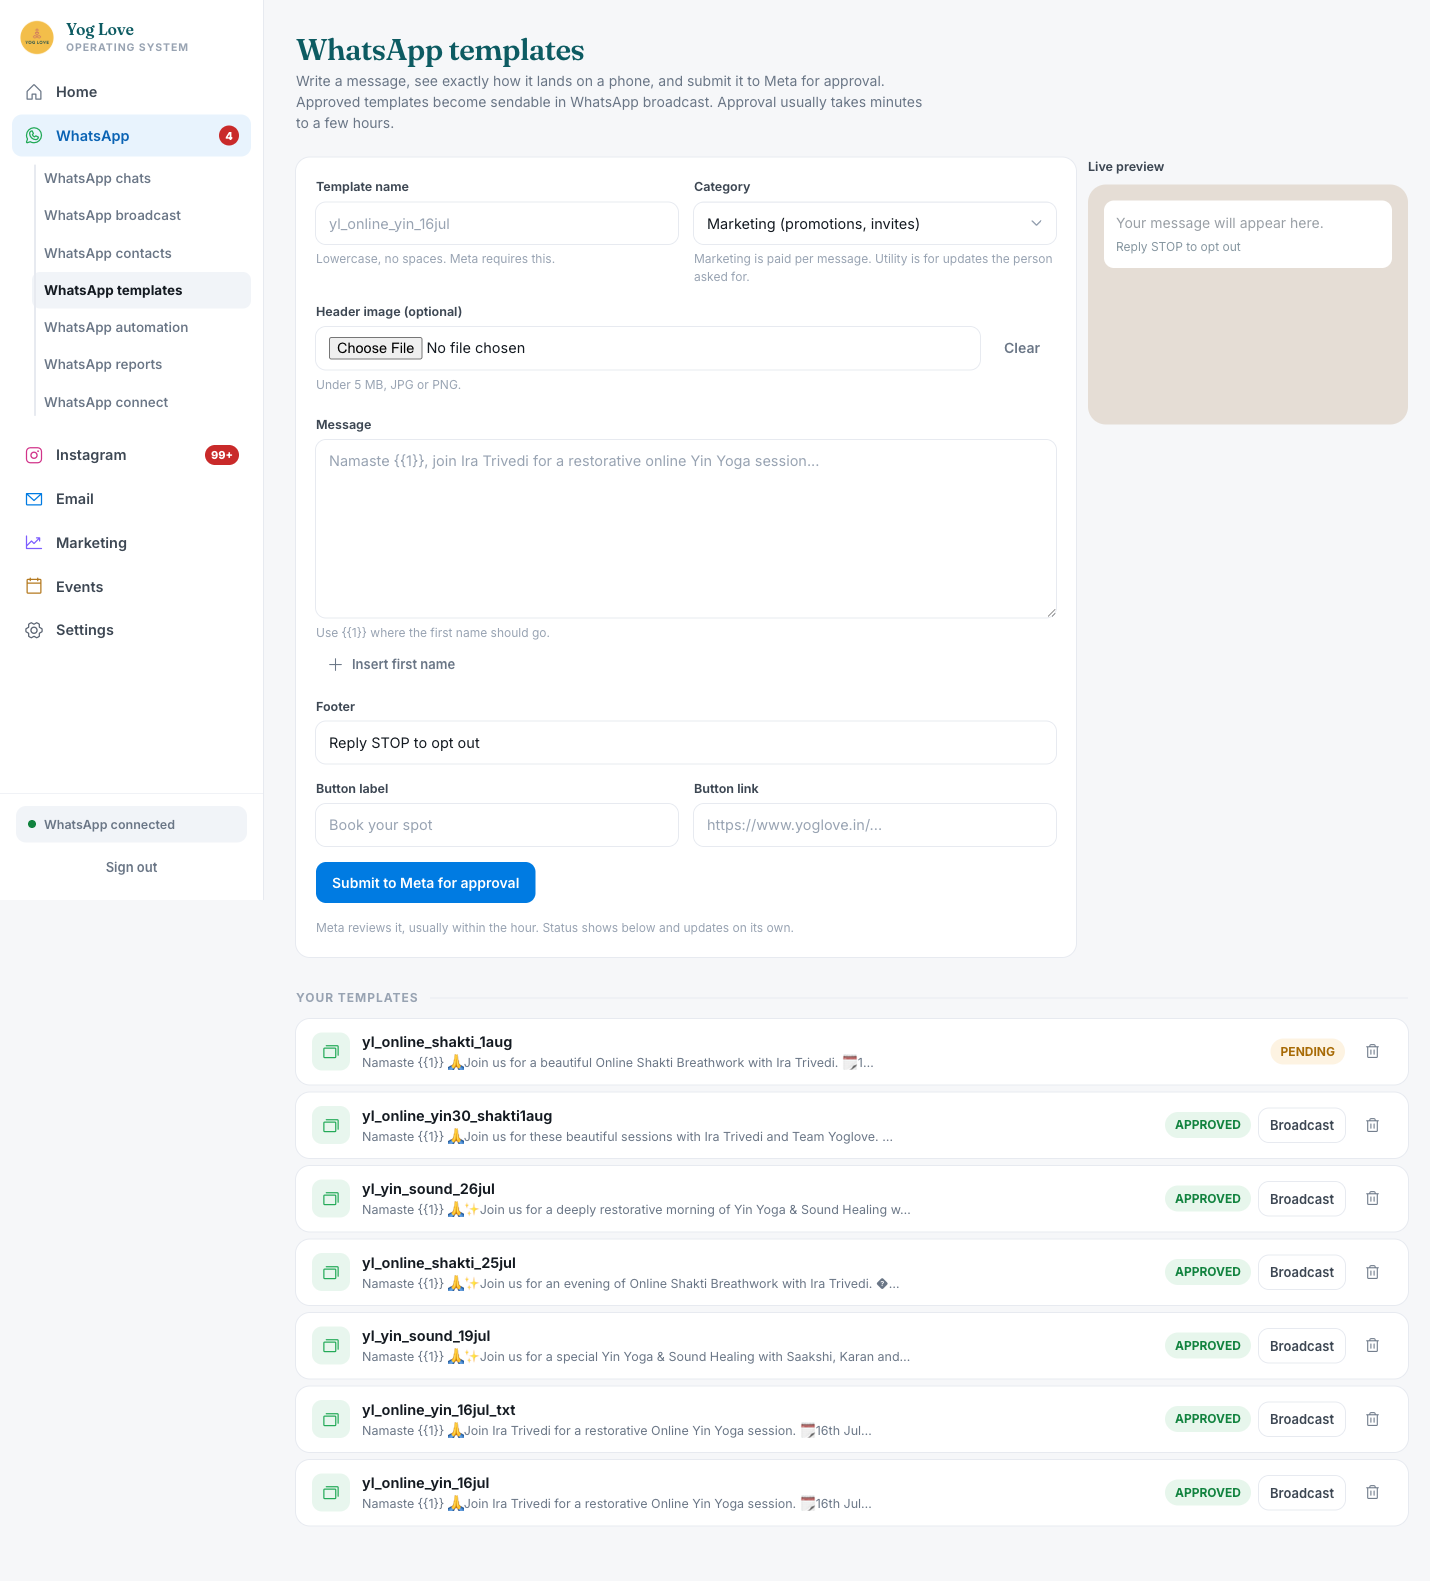Click the yl_online_shakti_25jul template name
Viewport: 1430px width, 1581px height.
coord(438,1263)
